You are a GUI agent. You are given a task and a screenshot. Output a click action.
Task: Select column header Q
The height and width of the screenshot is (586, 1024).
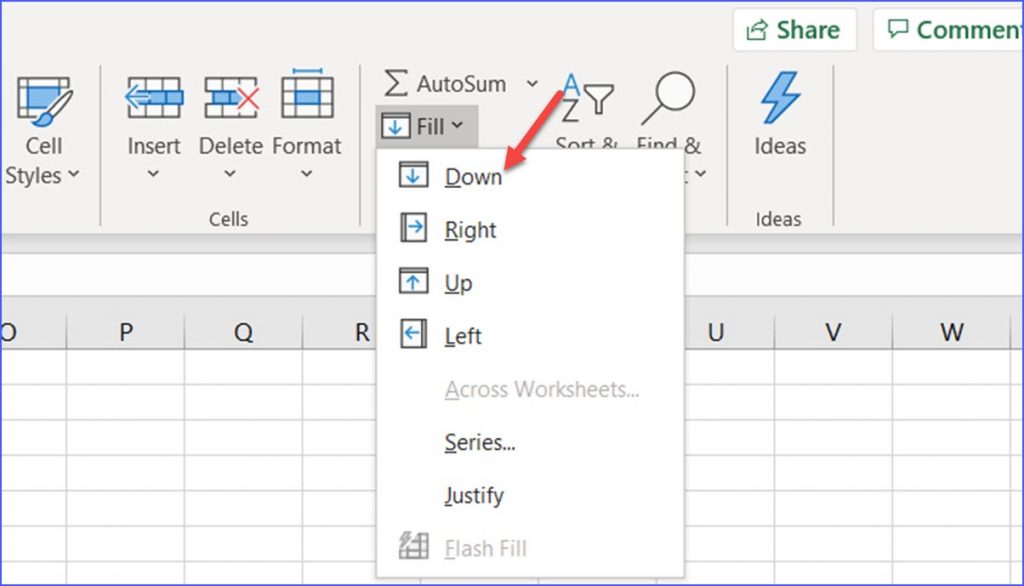pyautogui.click(x=243, y=331)
